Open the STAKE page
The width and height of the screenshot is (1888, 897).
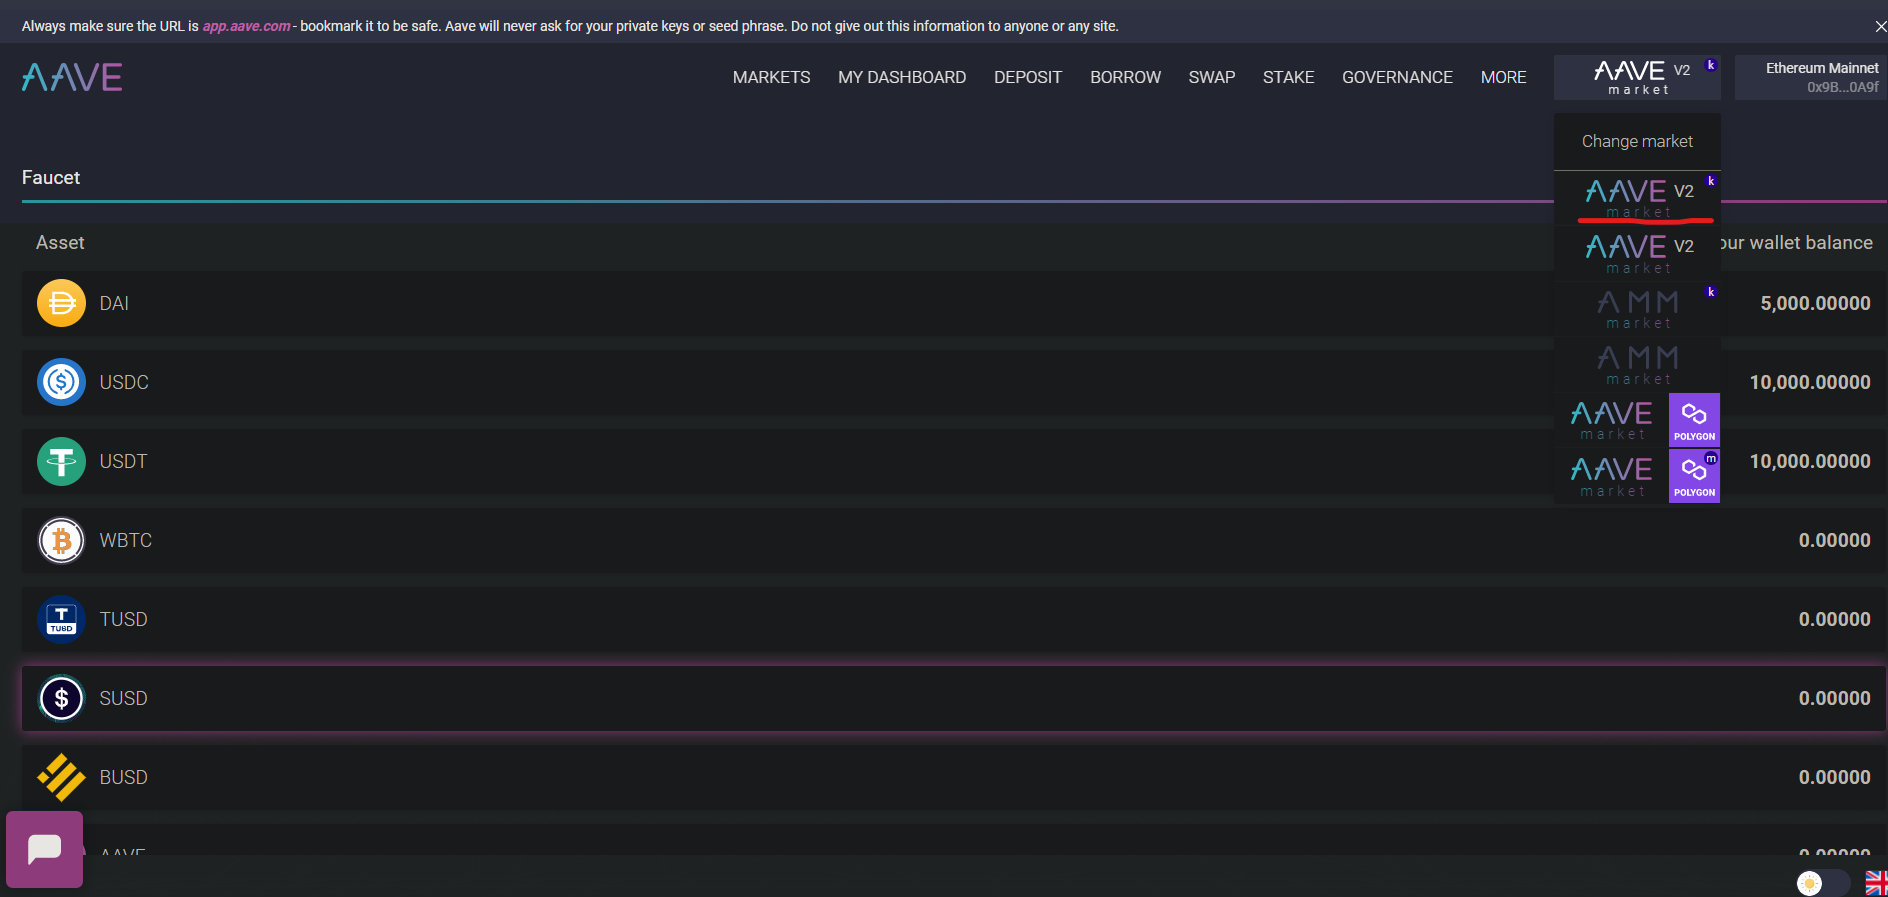[1288, 77]
